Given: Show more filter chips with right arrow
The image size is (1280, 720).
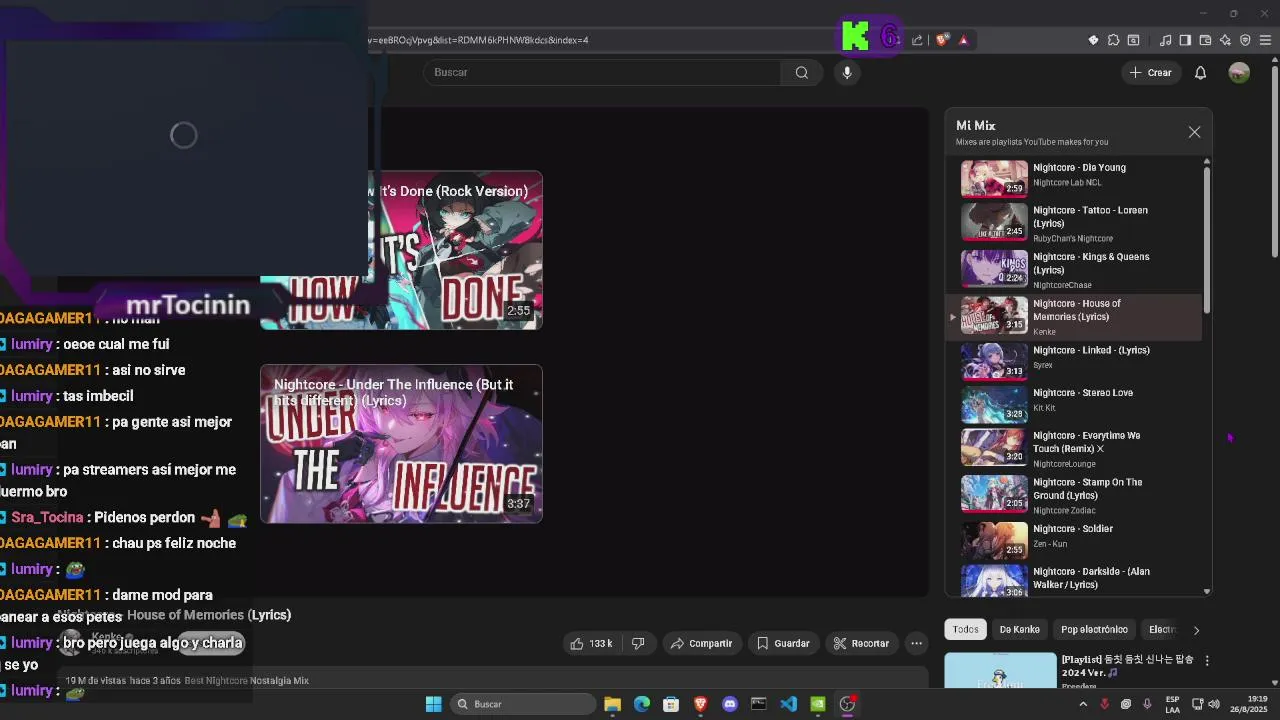Looking at the screenshot, I should coord(1196,629).
